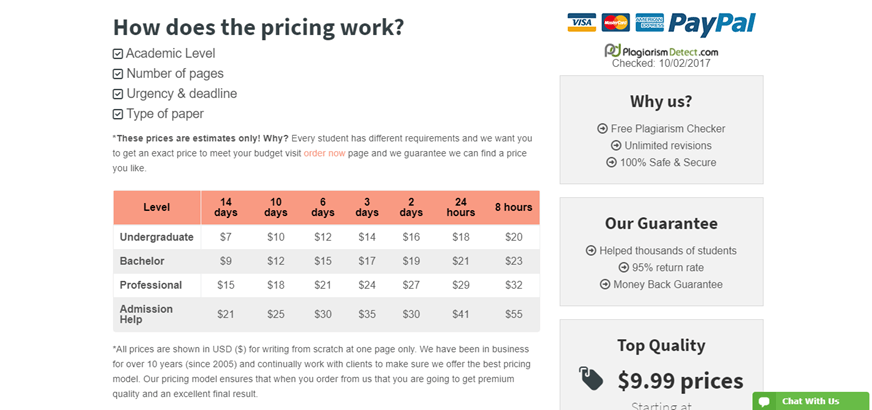Click the chat bubble icon in the chat widget

click(764, 401)
